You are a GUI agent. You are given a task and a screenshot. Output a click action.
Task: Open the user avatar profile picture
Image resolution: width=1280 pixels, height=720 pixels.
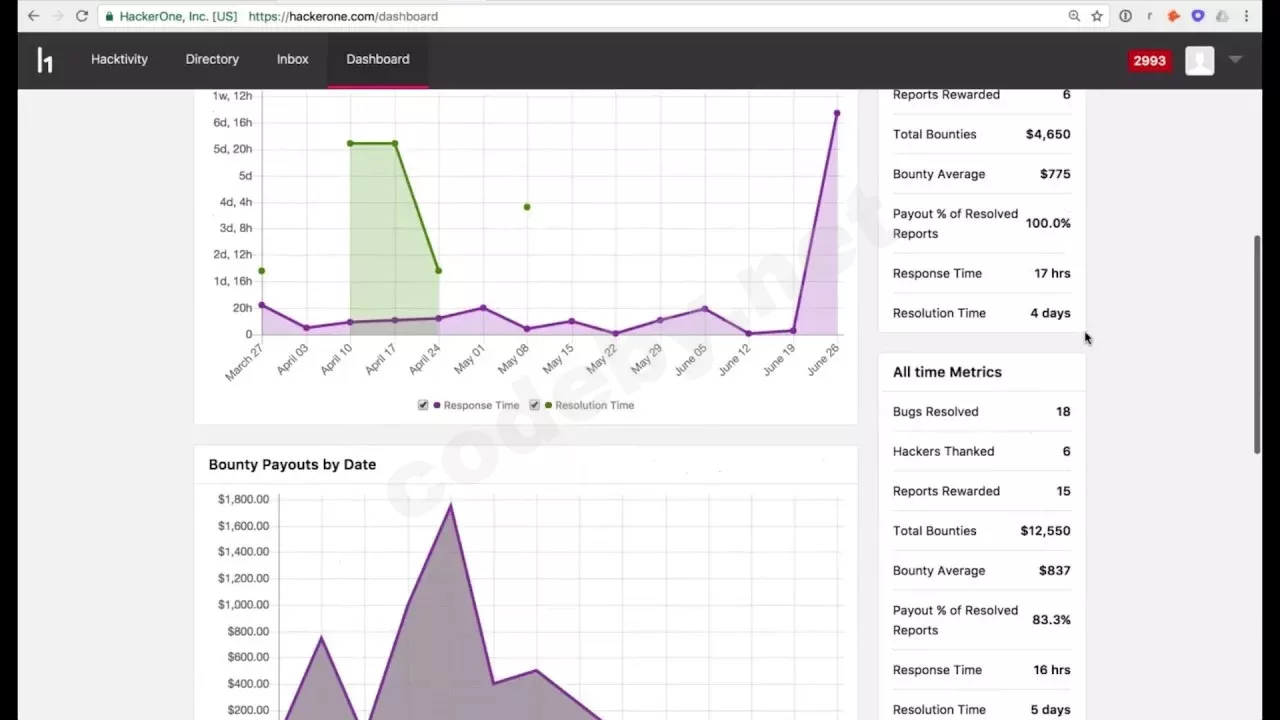(1199, 60)
